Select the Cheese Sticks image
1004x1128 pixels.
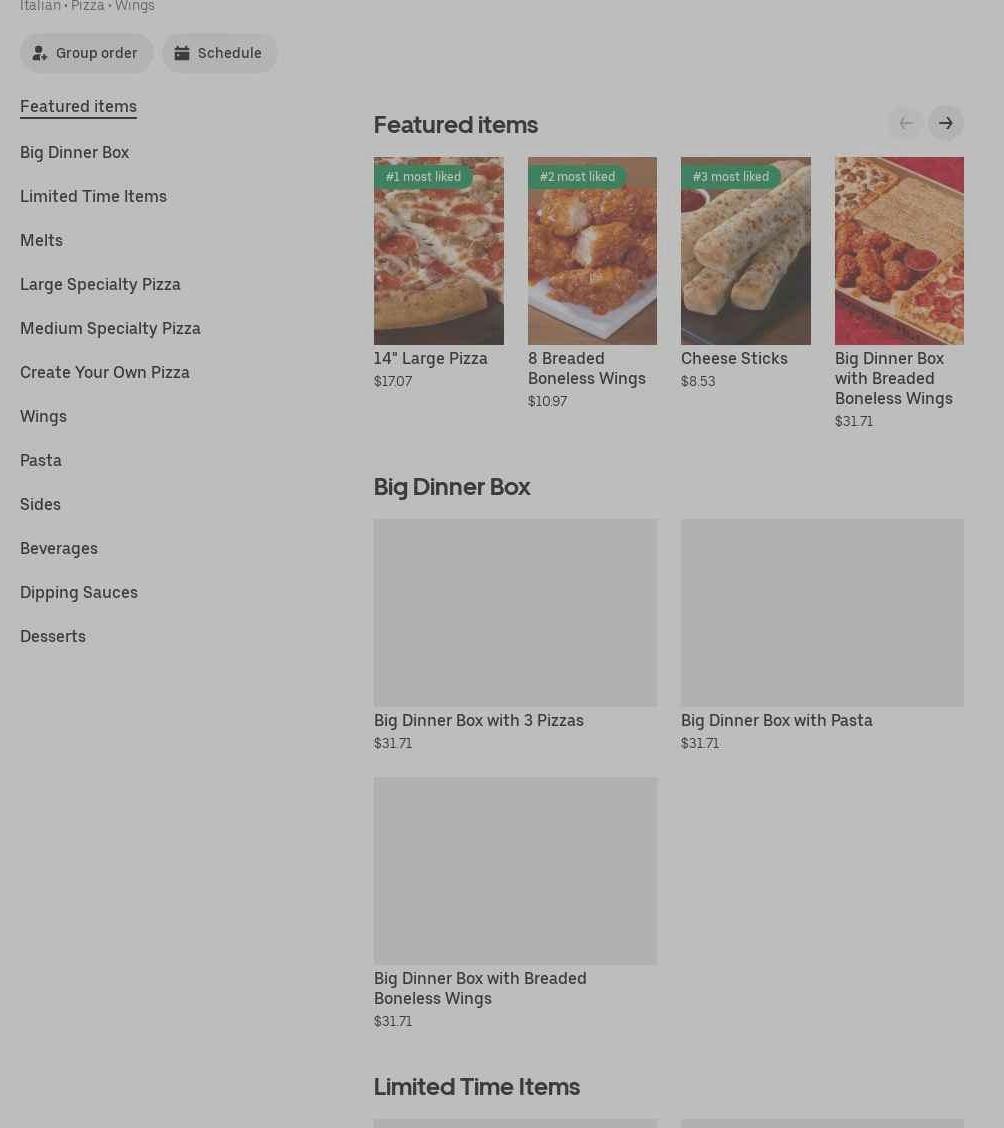[x=746, y=250]
